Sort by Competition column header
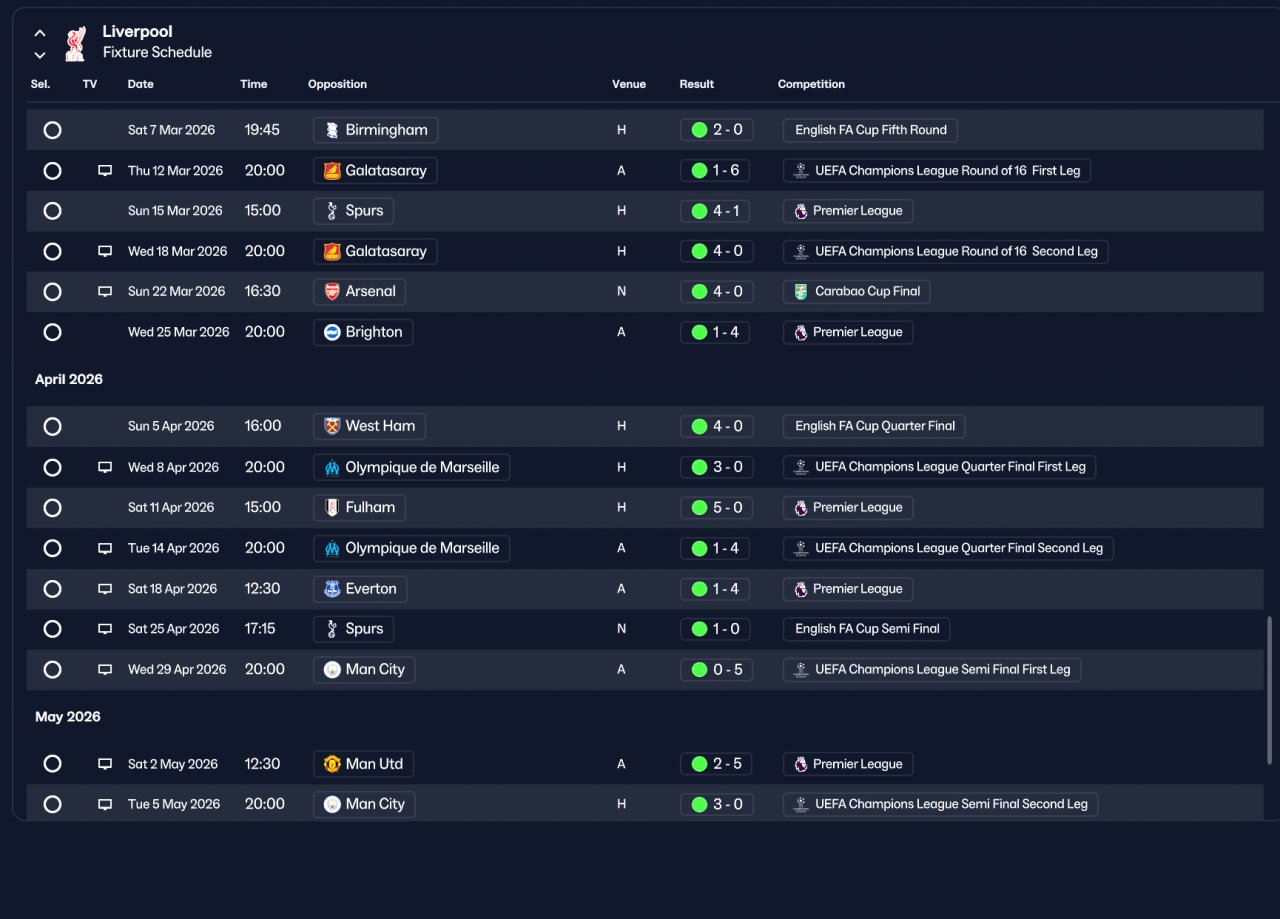This screenshot has width=1280, height=919. coord(811,84)
